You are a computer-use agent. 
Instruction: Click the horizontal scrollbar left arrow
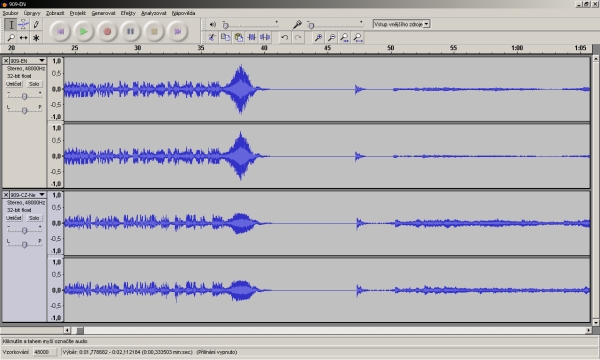67,330
